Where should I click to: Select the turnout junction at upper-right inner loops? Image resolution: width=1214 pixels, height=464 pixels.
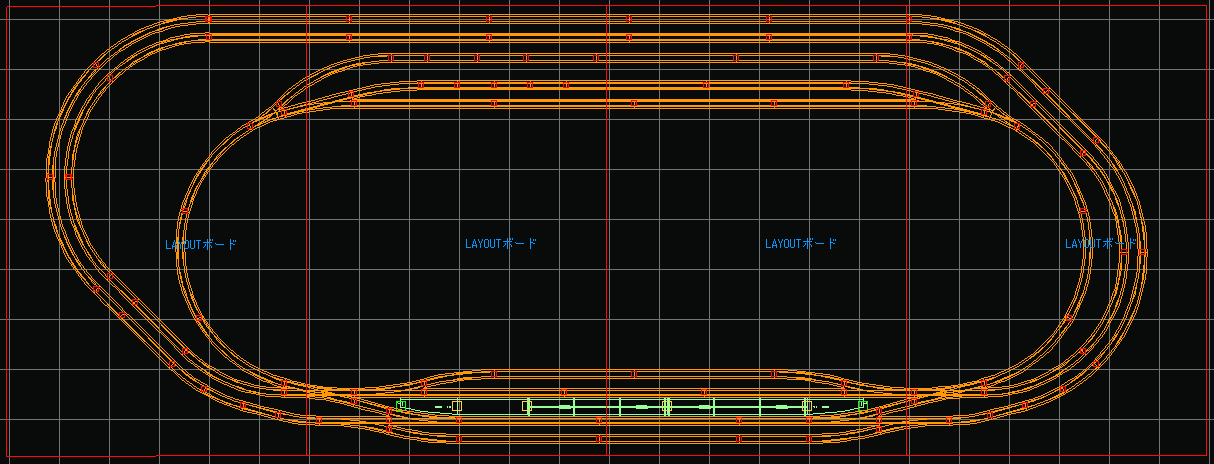(986, 110)
